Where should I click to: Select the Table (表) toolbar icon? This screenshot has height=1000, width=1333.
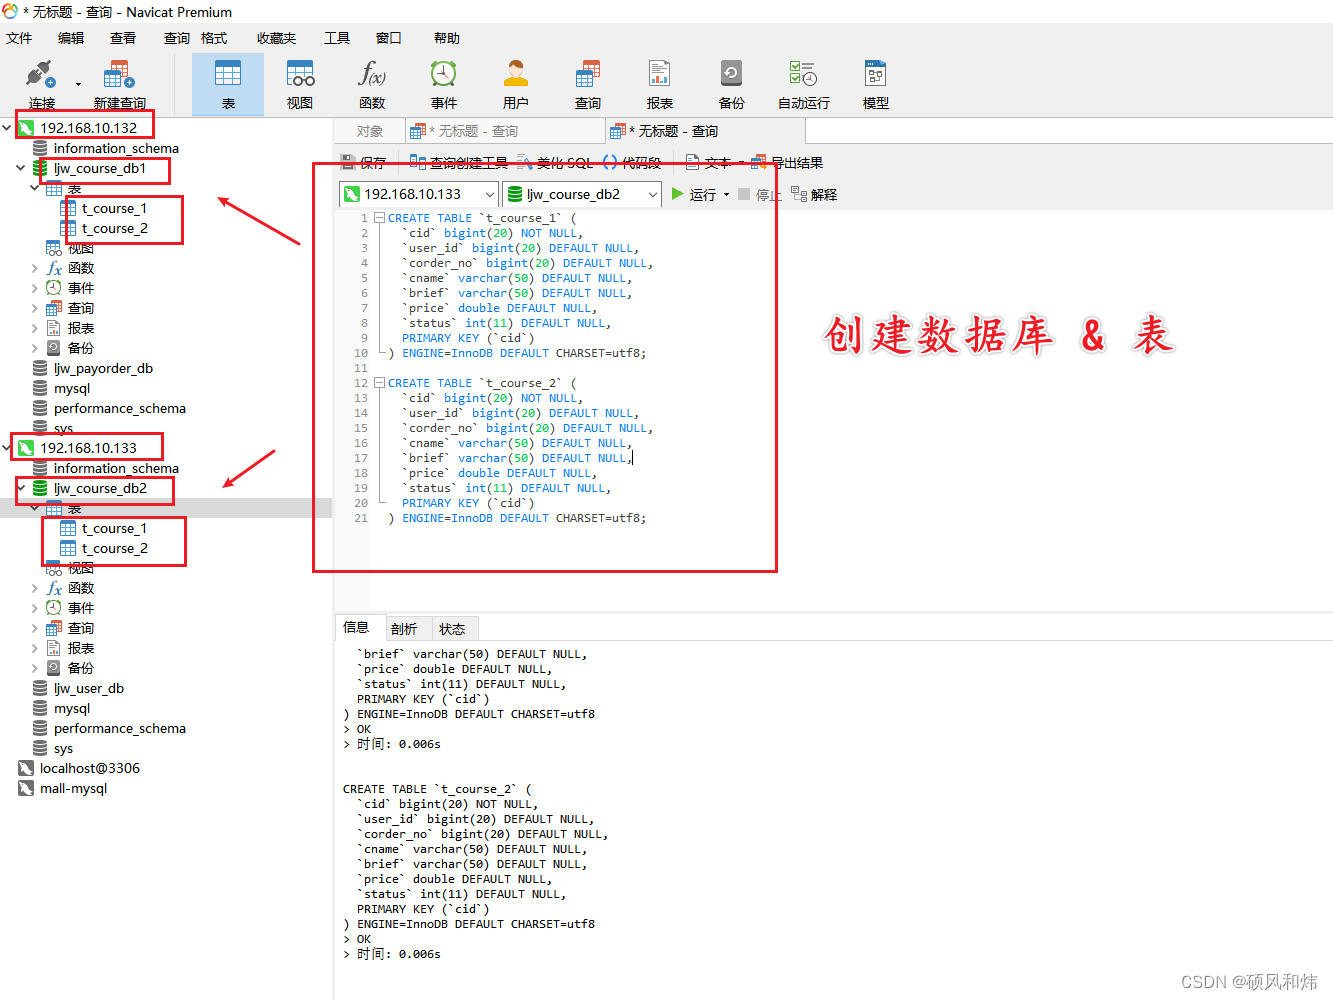228,84
